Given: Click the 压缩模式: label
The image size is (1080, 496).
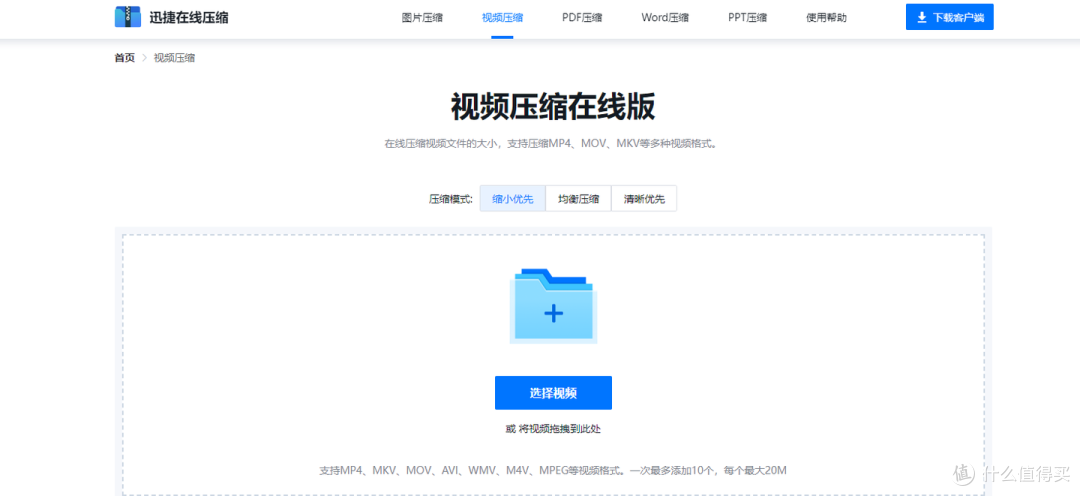Looking at the screenshot, I should click(x=451, y=200).
